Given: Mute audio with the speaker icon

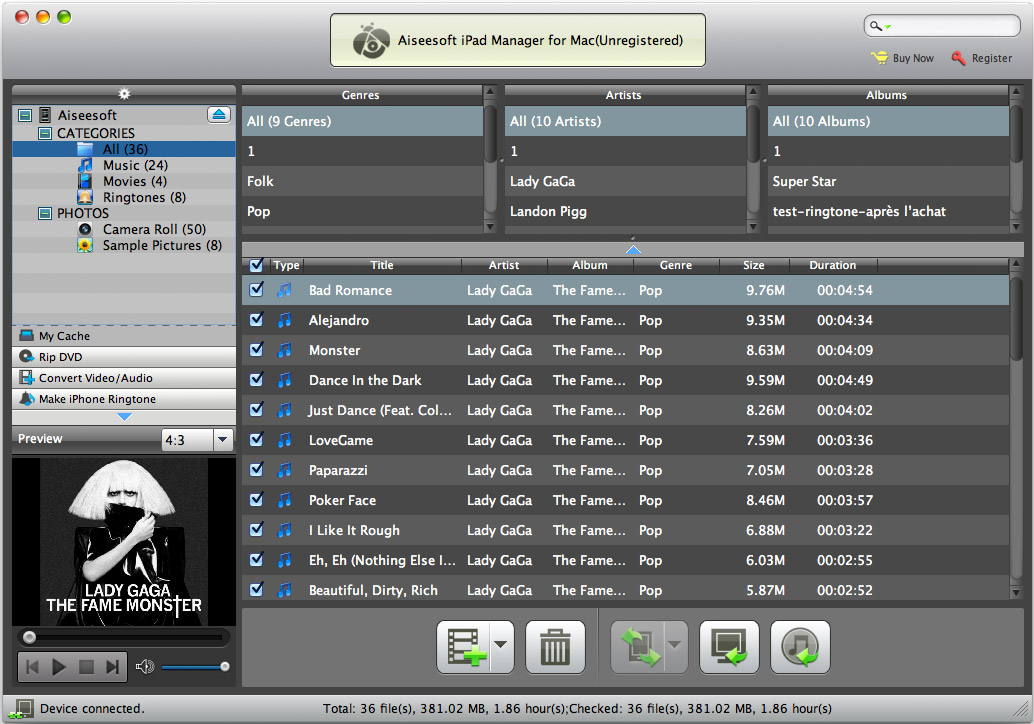Looking at the screenshot, I should coord(144,667).
